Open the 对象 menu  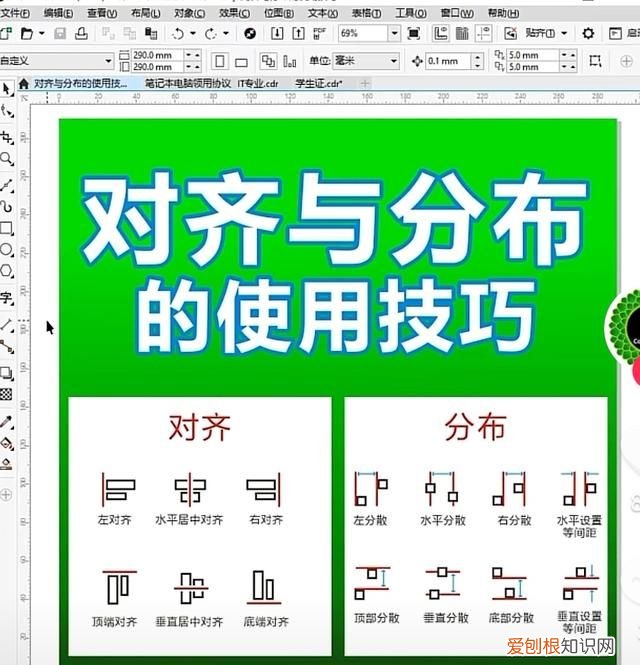189,14
